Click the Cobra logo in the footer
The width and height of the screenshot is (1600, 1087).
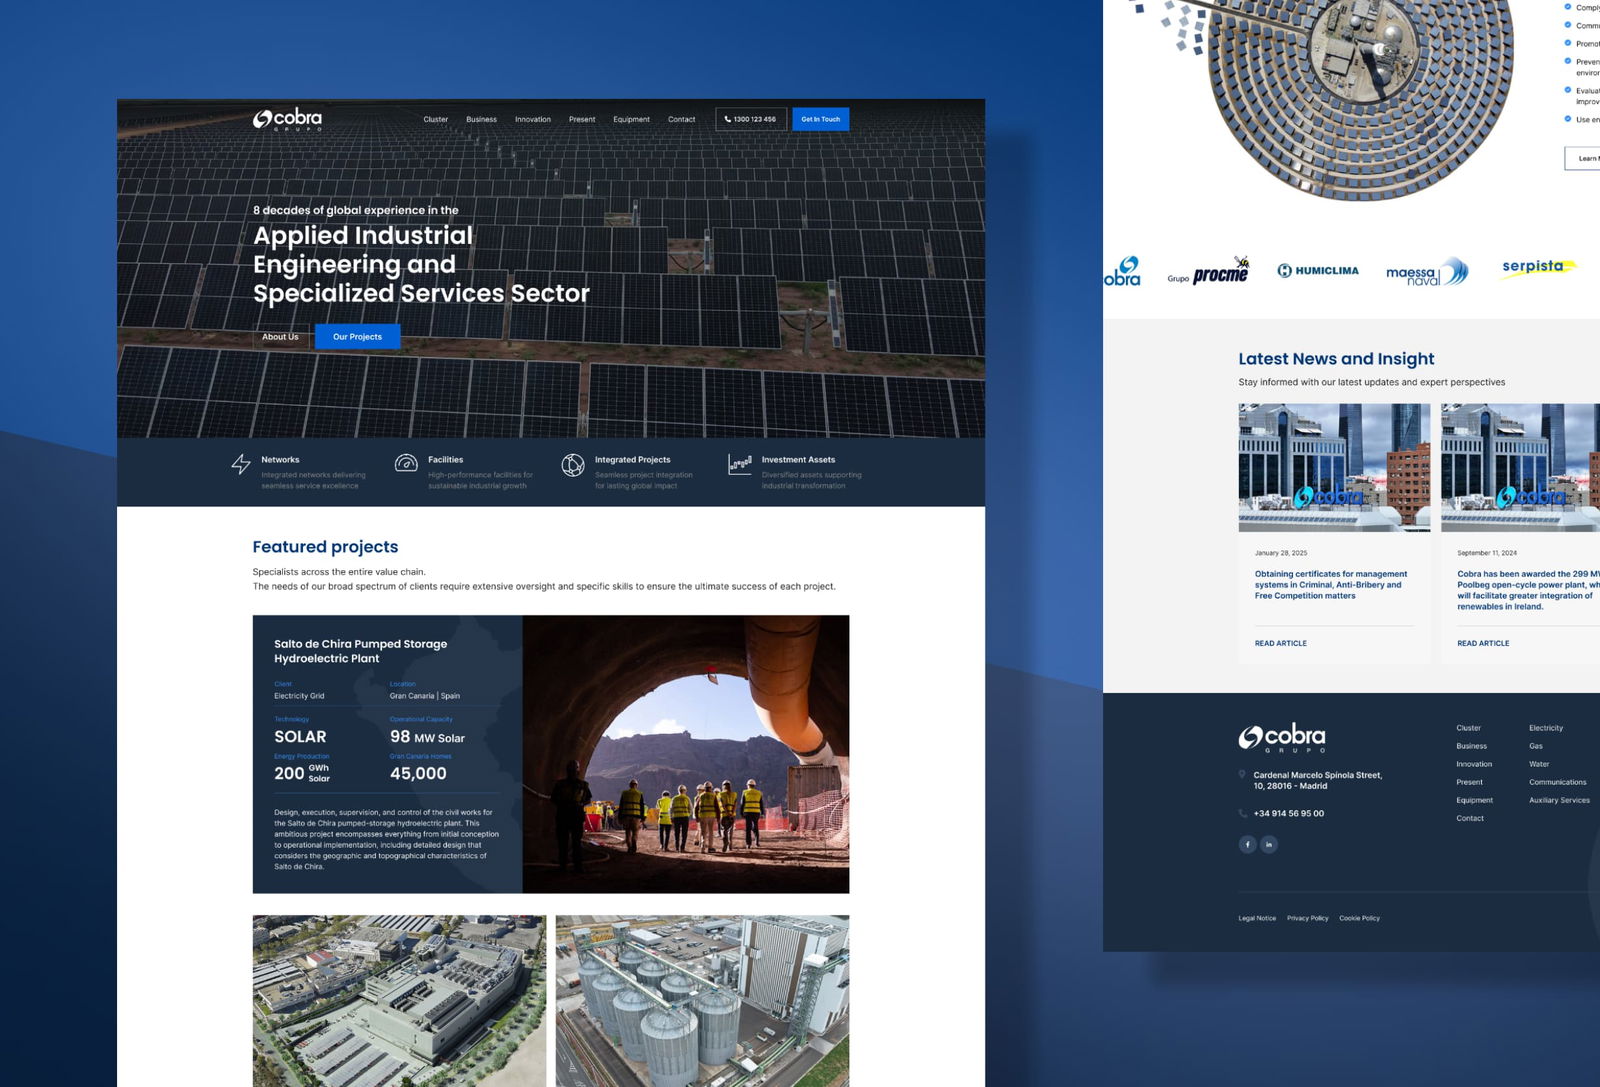pyautogui.click(x=1282, y=738)
